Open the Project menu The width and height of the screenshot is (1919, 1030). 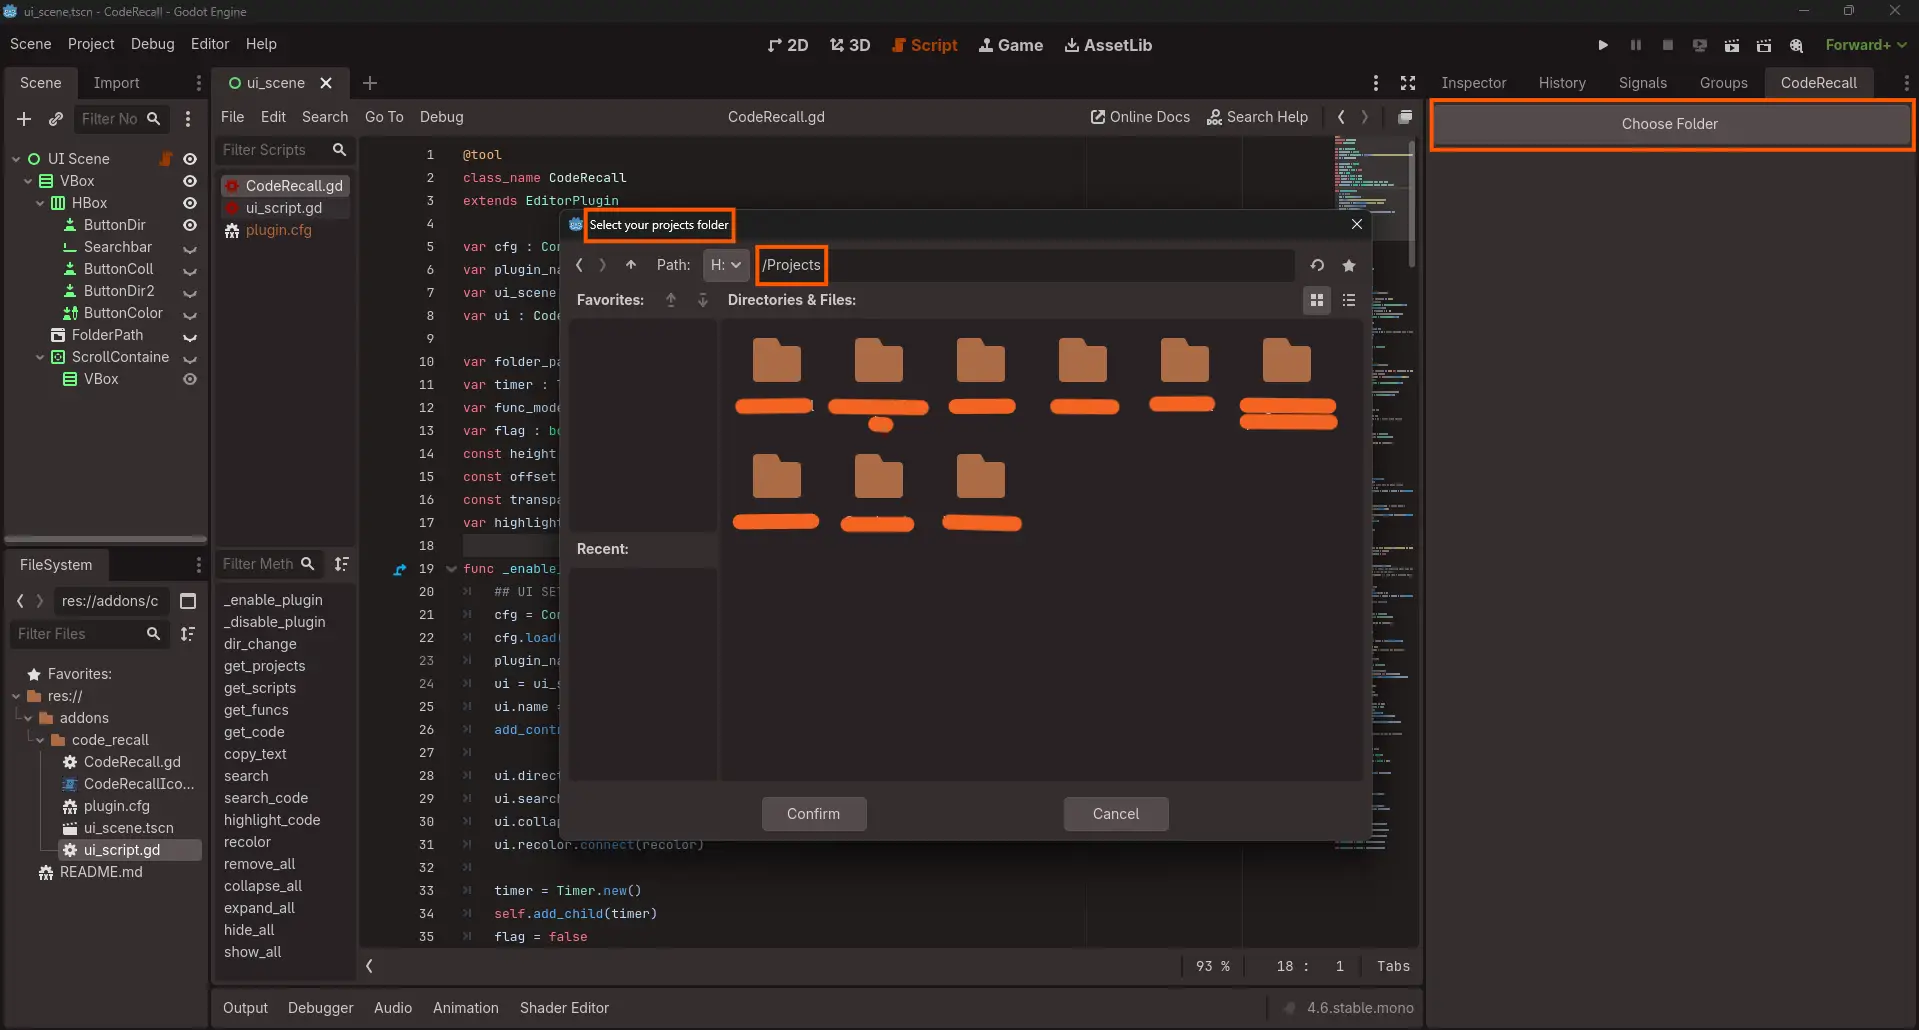coord(91,44)
